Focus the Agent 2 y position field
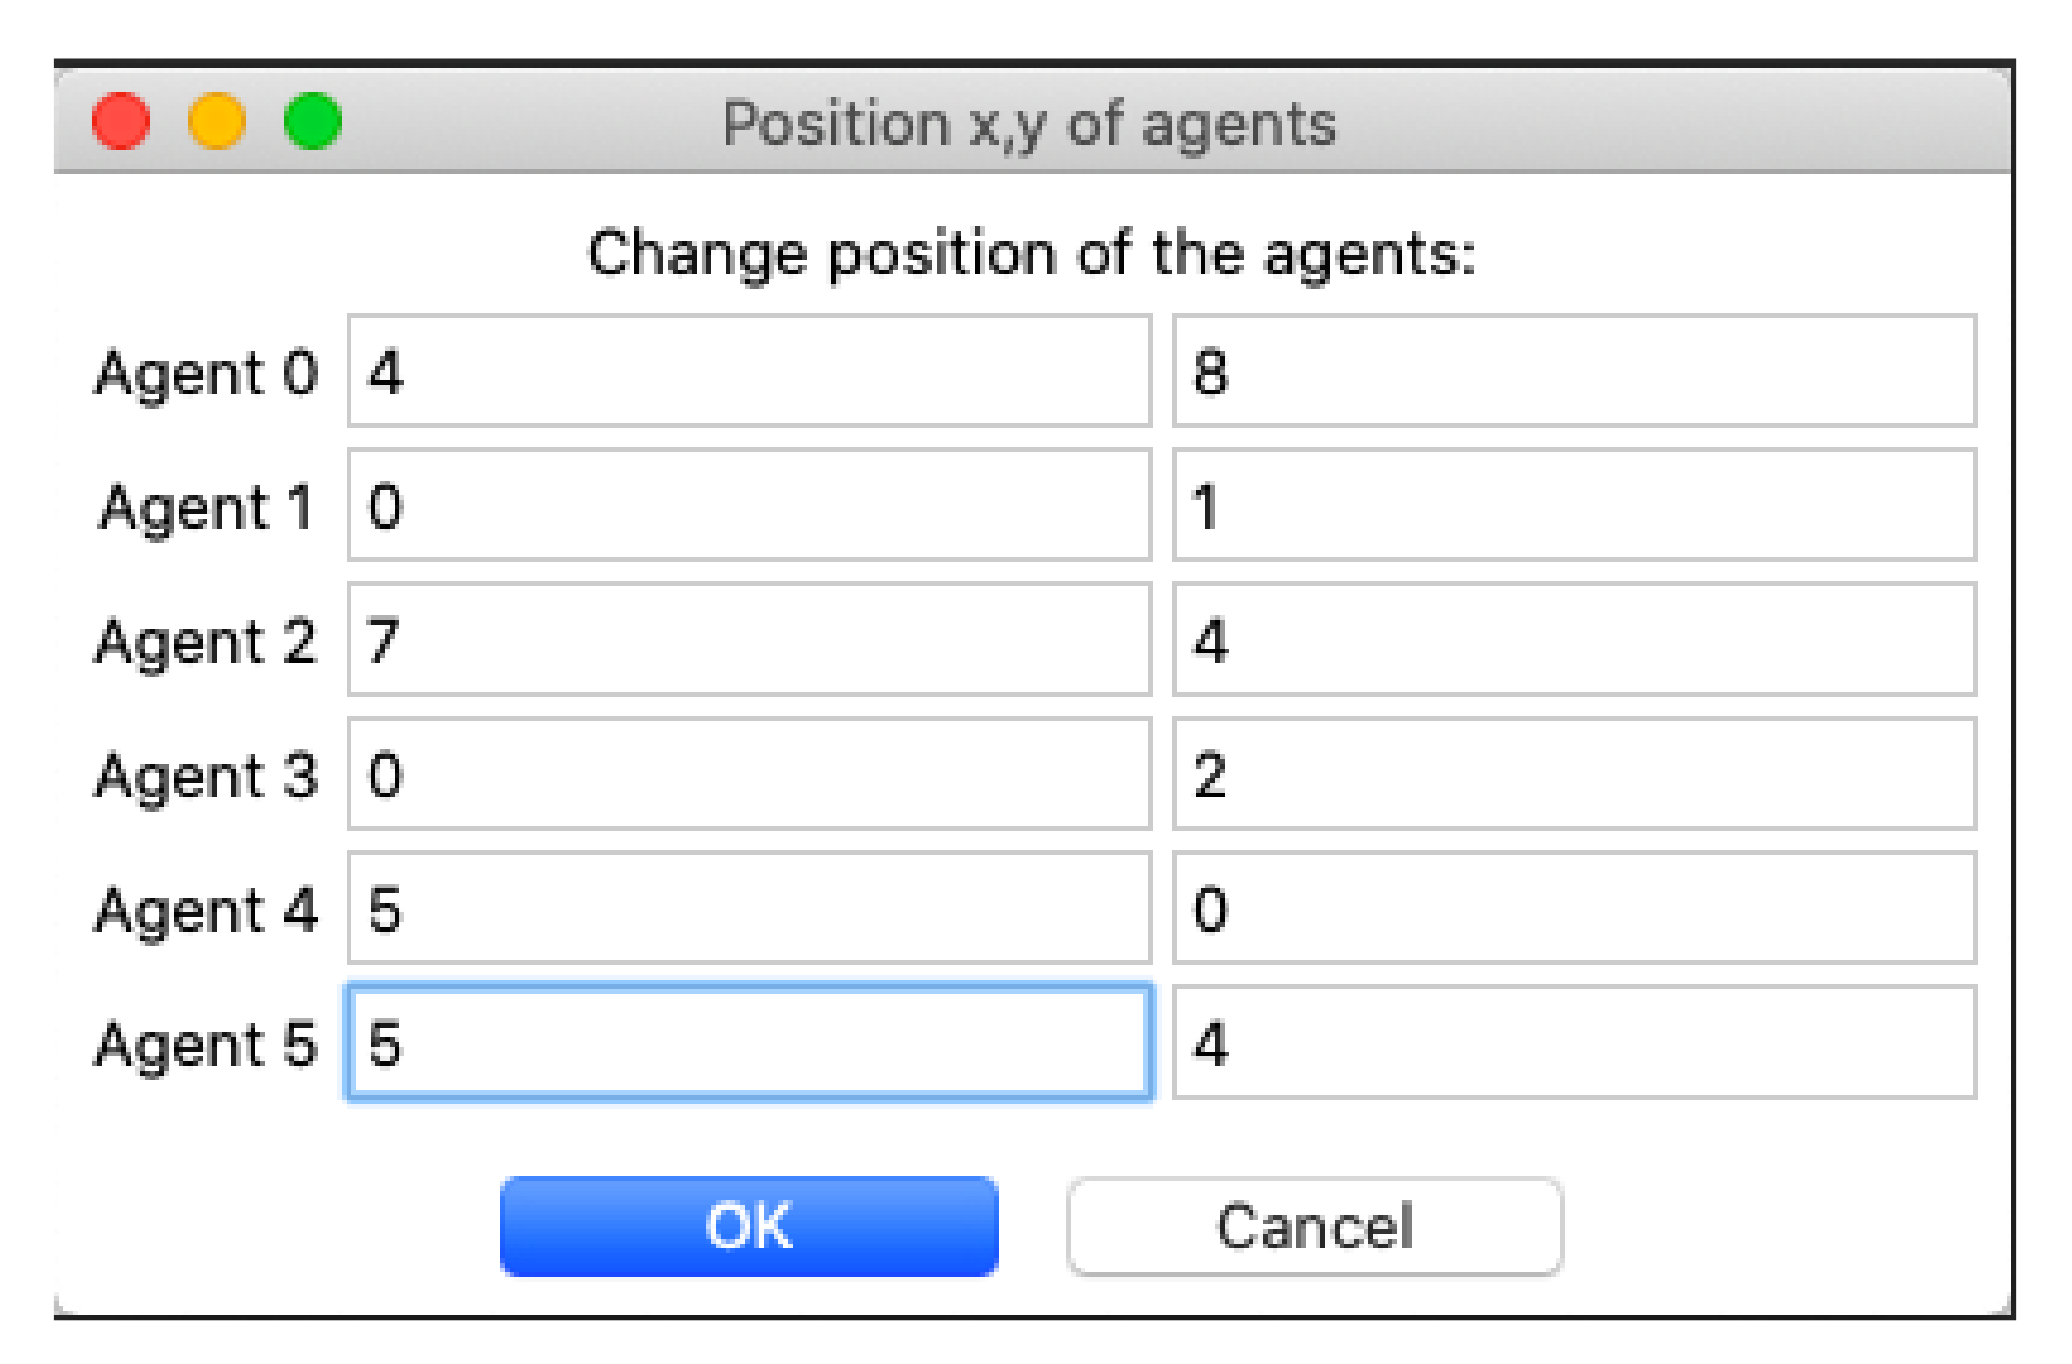This screenshot has width=2072, height=1364. tap(1574, 639)
